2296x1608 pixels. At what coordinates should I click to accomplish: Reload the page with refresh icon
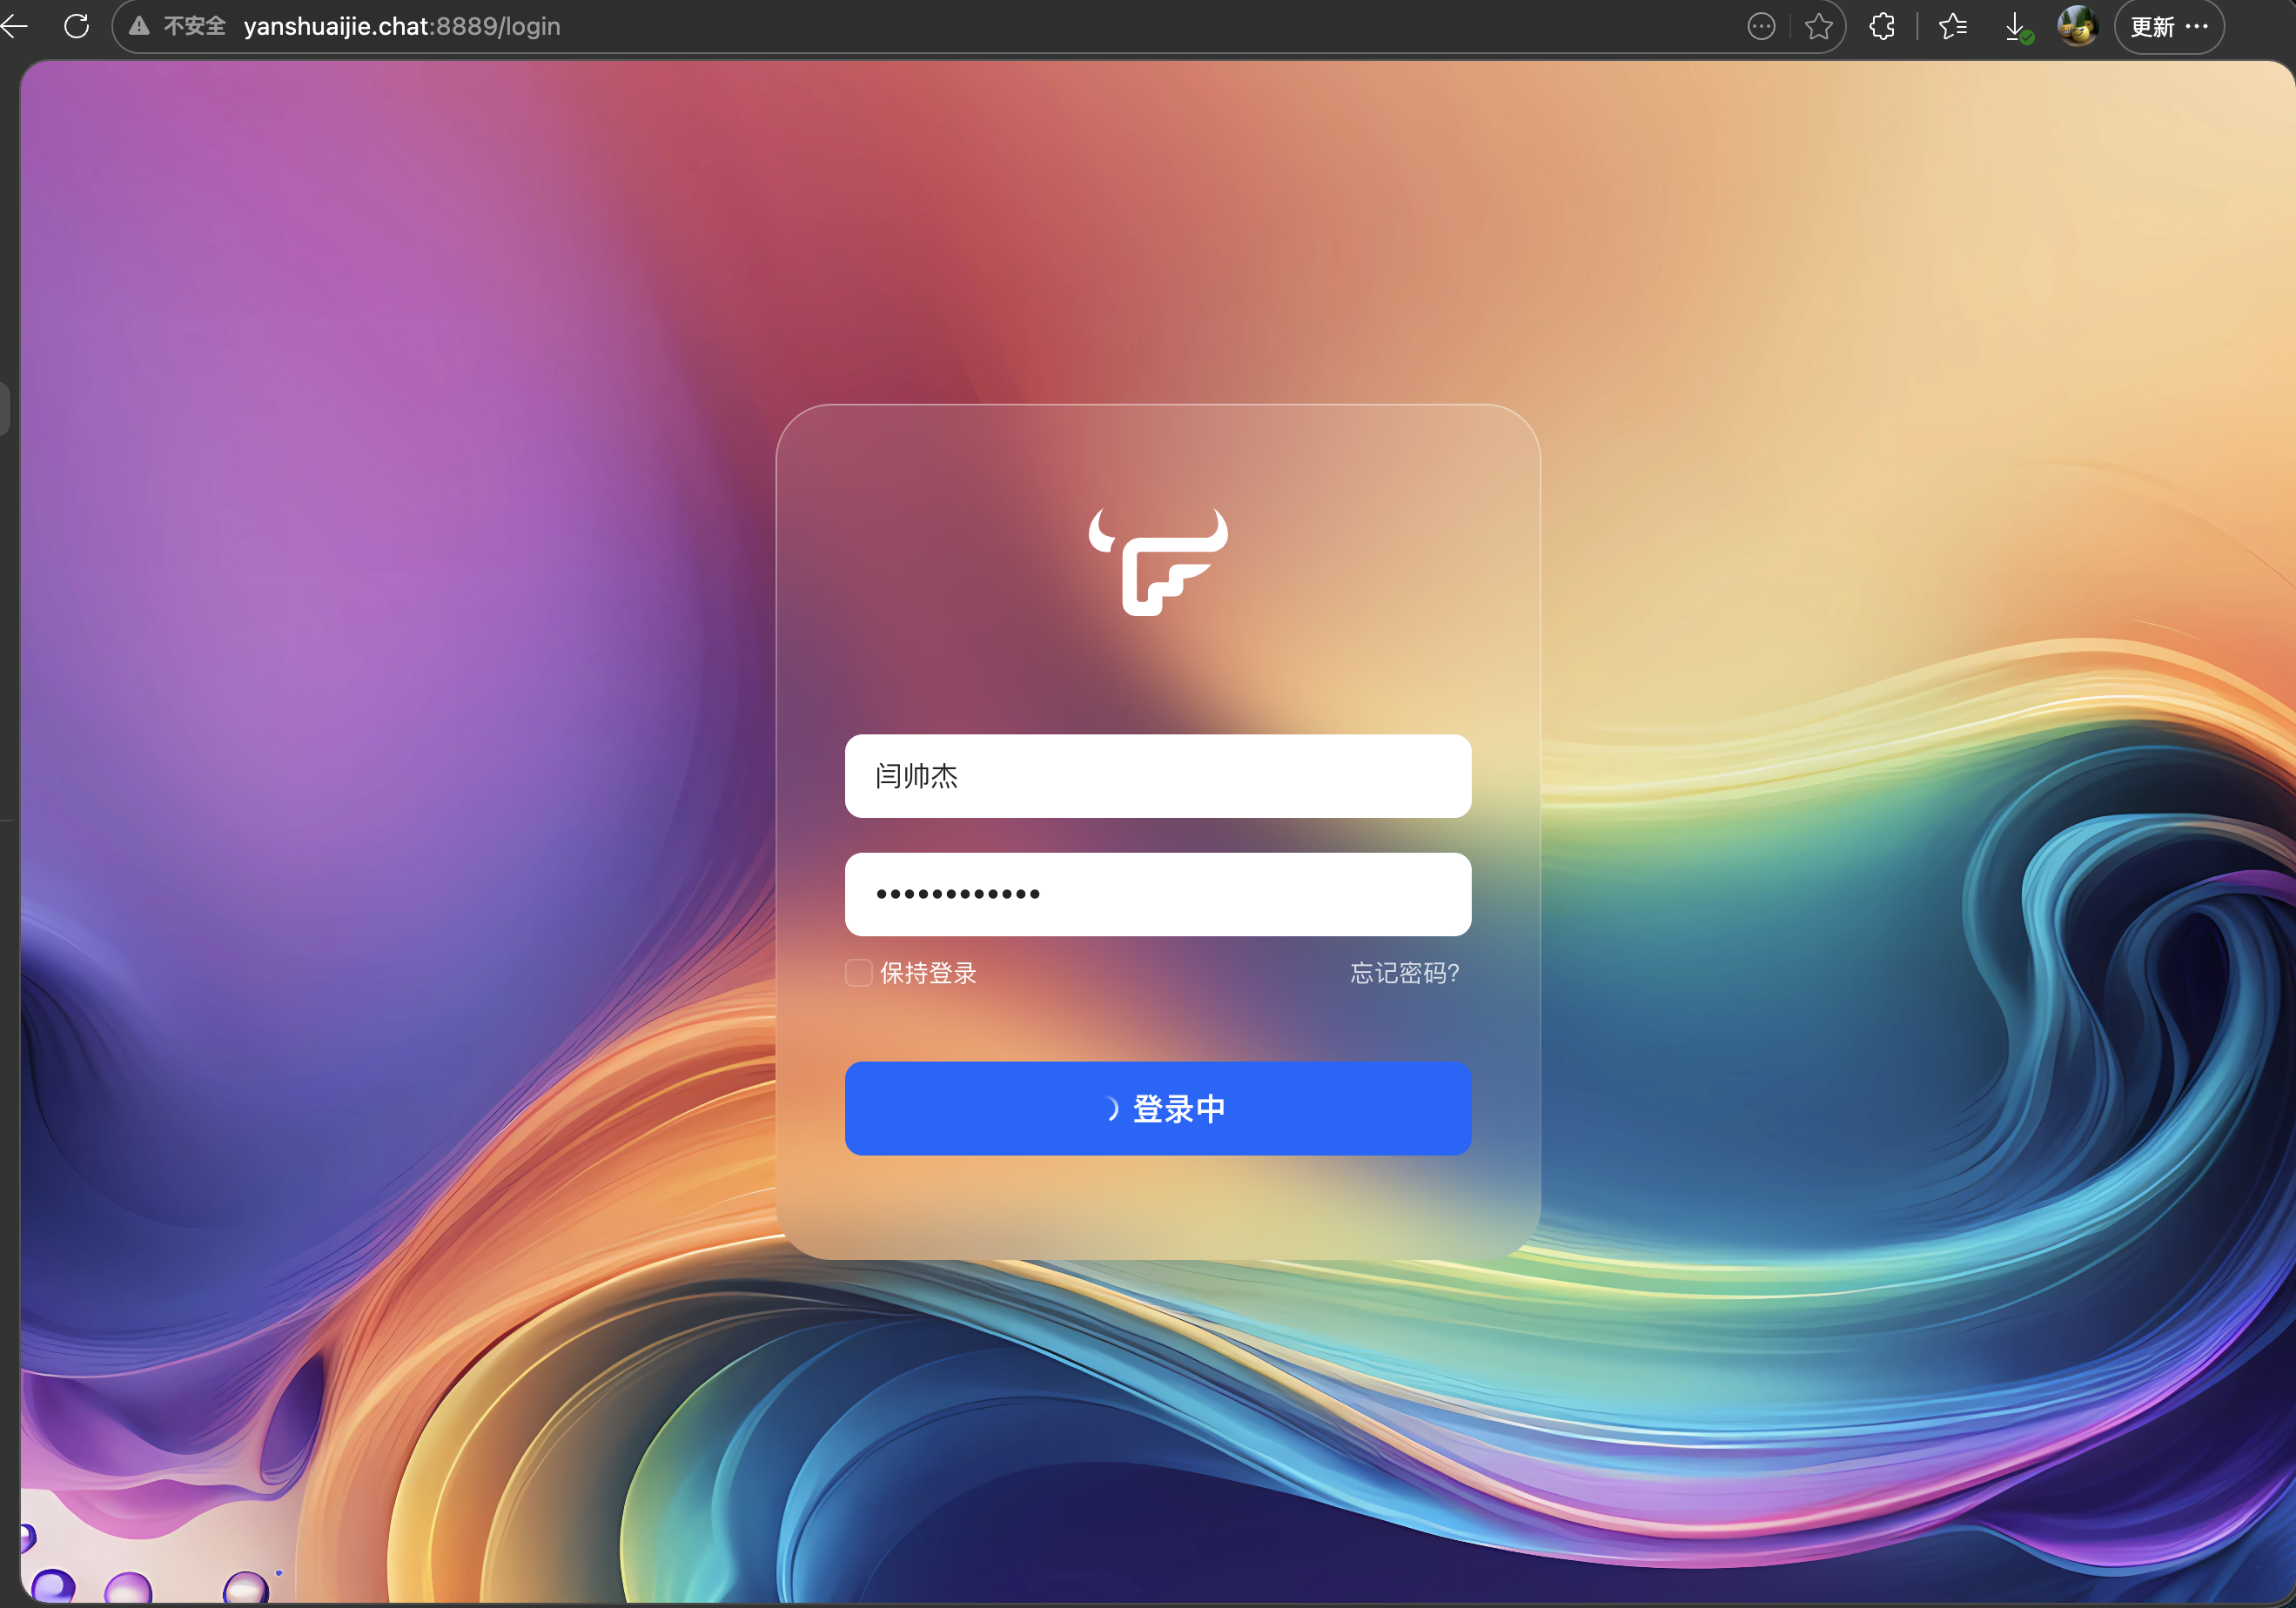click(76, 26)
